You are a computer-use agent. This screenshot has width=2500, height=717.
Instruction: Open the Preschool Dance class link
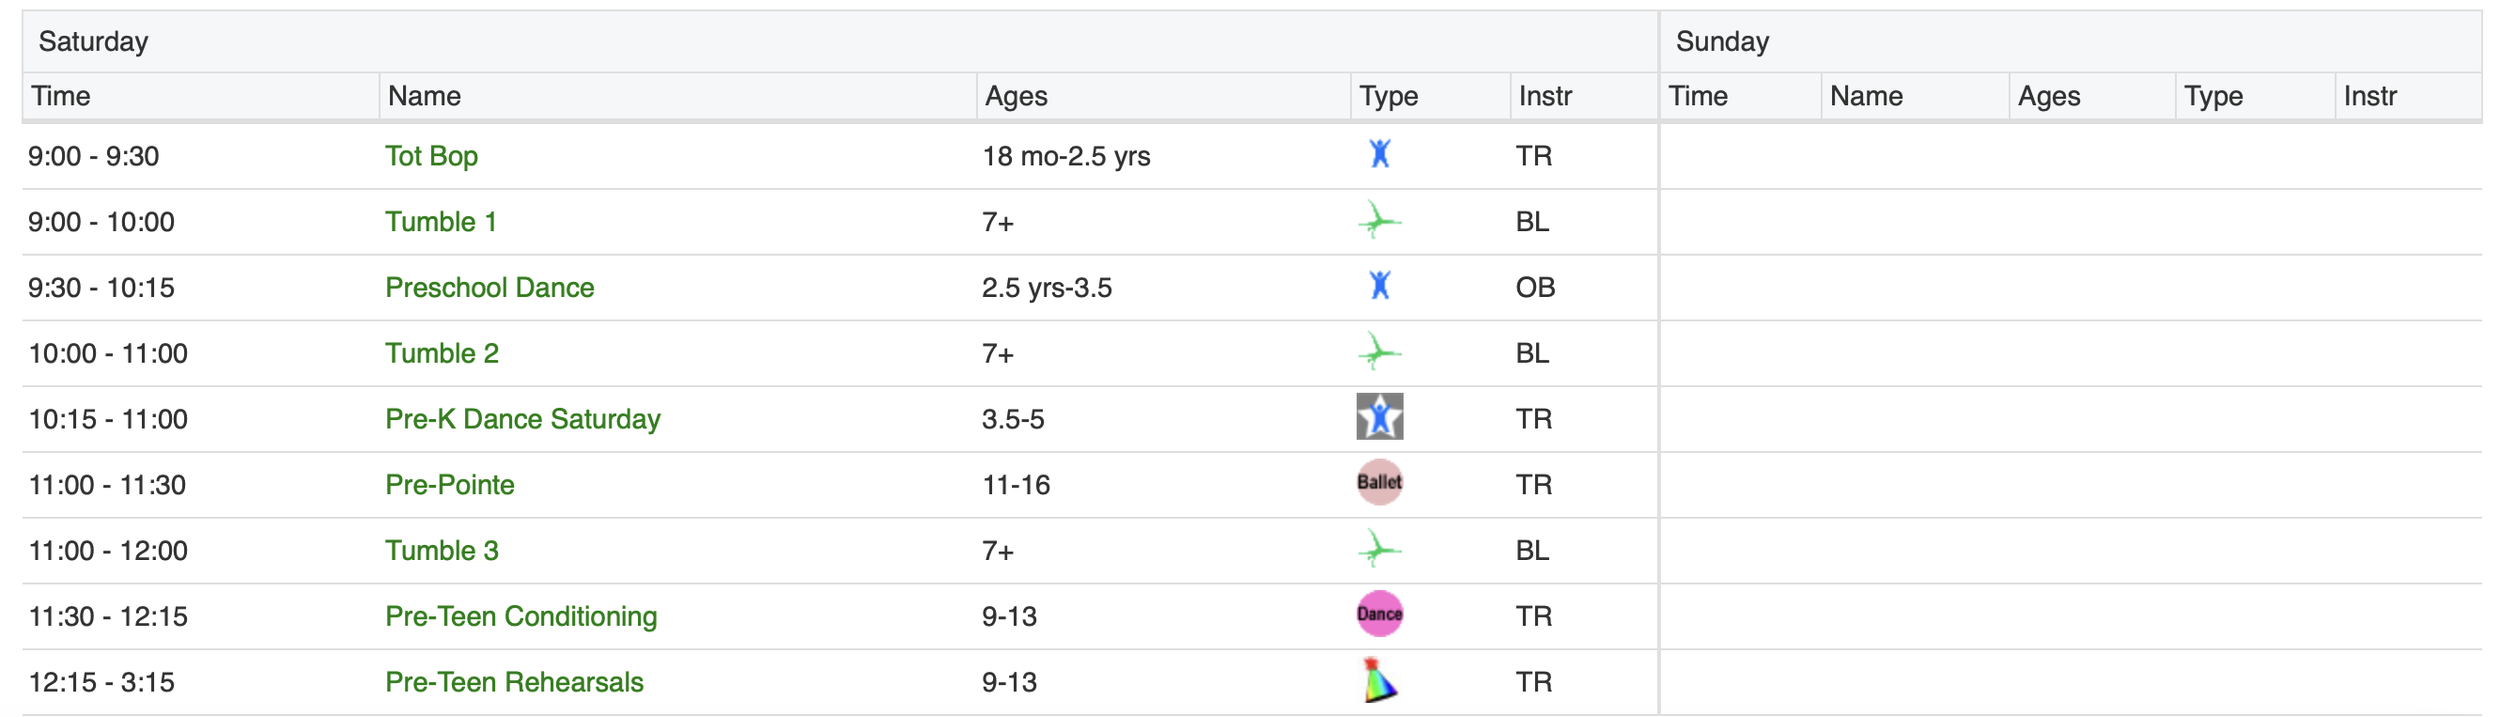click(x=490, y=288)
